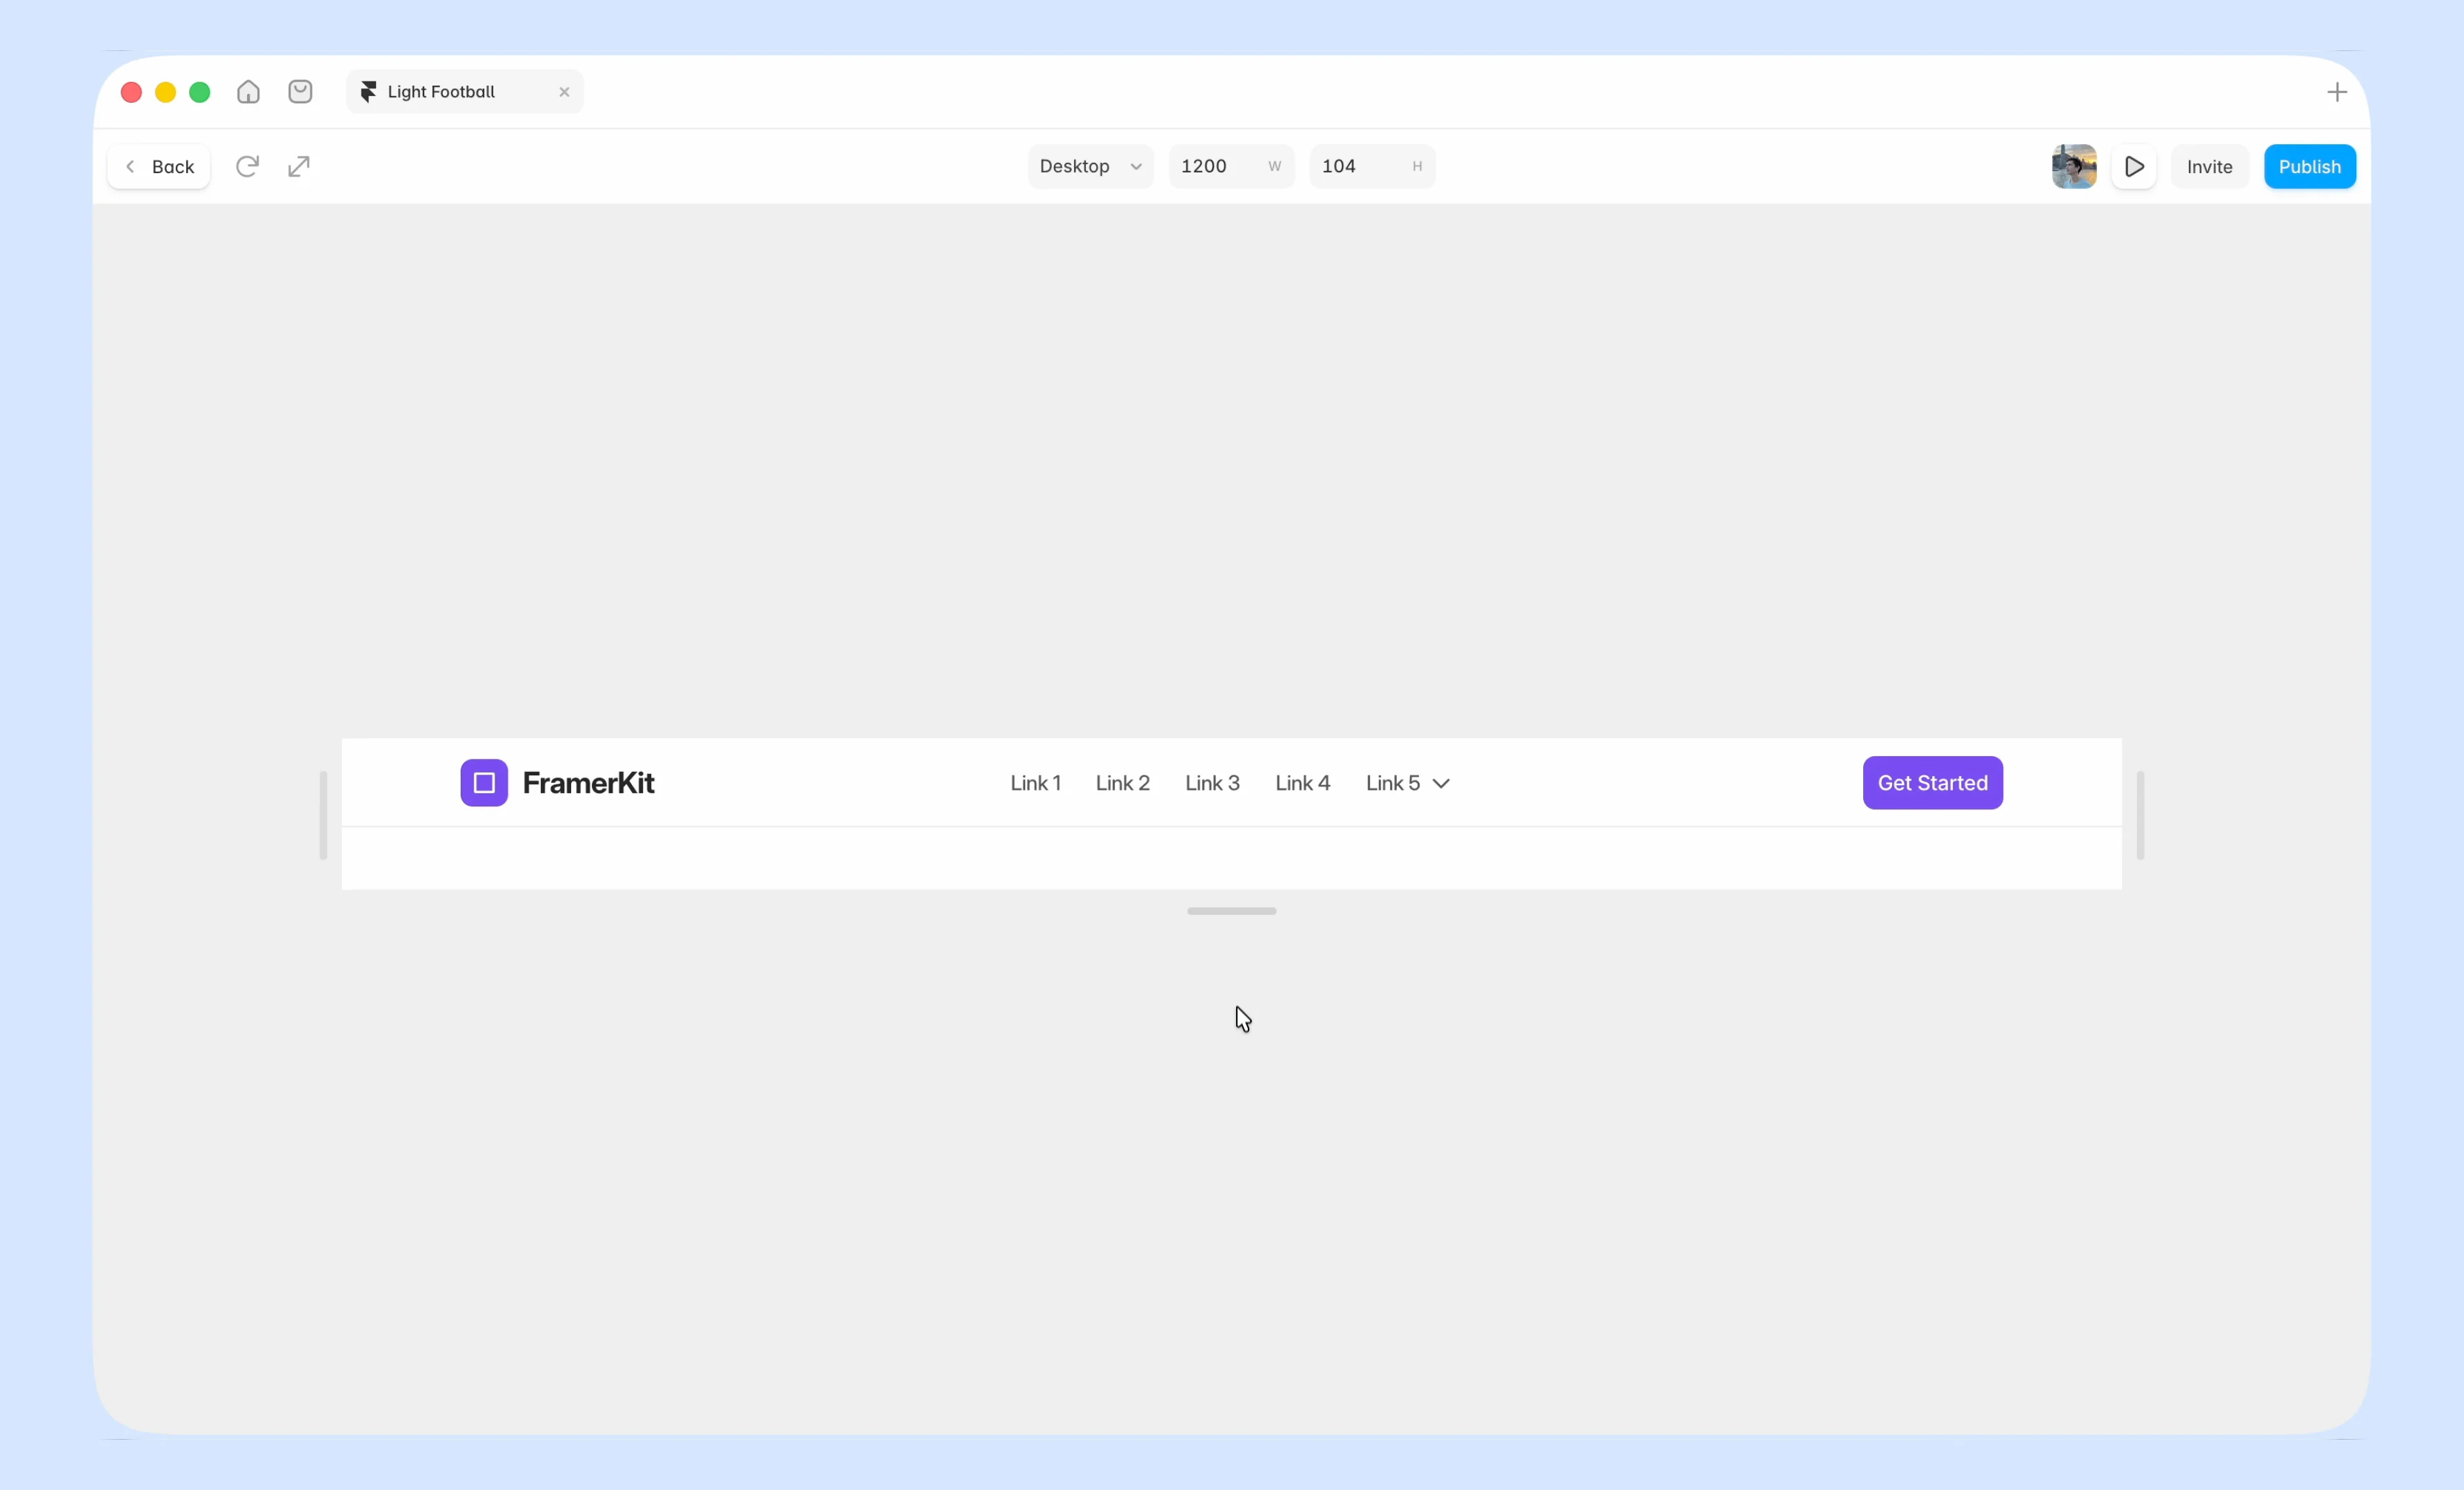Screen dimensions: 2464x1490
Task: Grab the right preview resize handle
Action: 2140,815
